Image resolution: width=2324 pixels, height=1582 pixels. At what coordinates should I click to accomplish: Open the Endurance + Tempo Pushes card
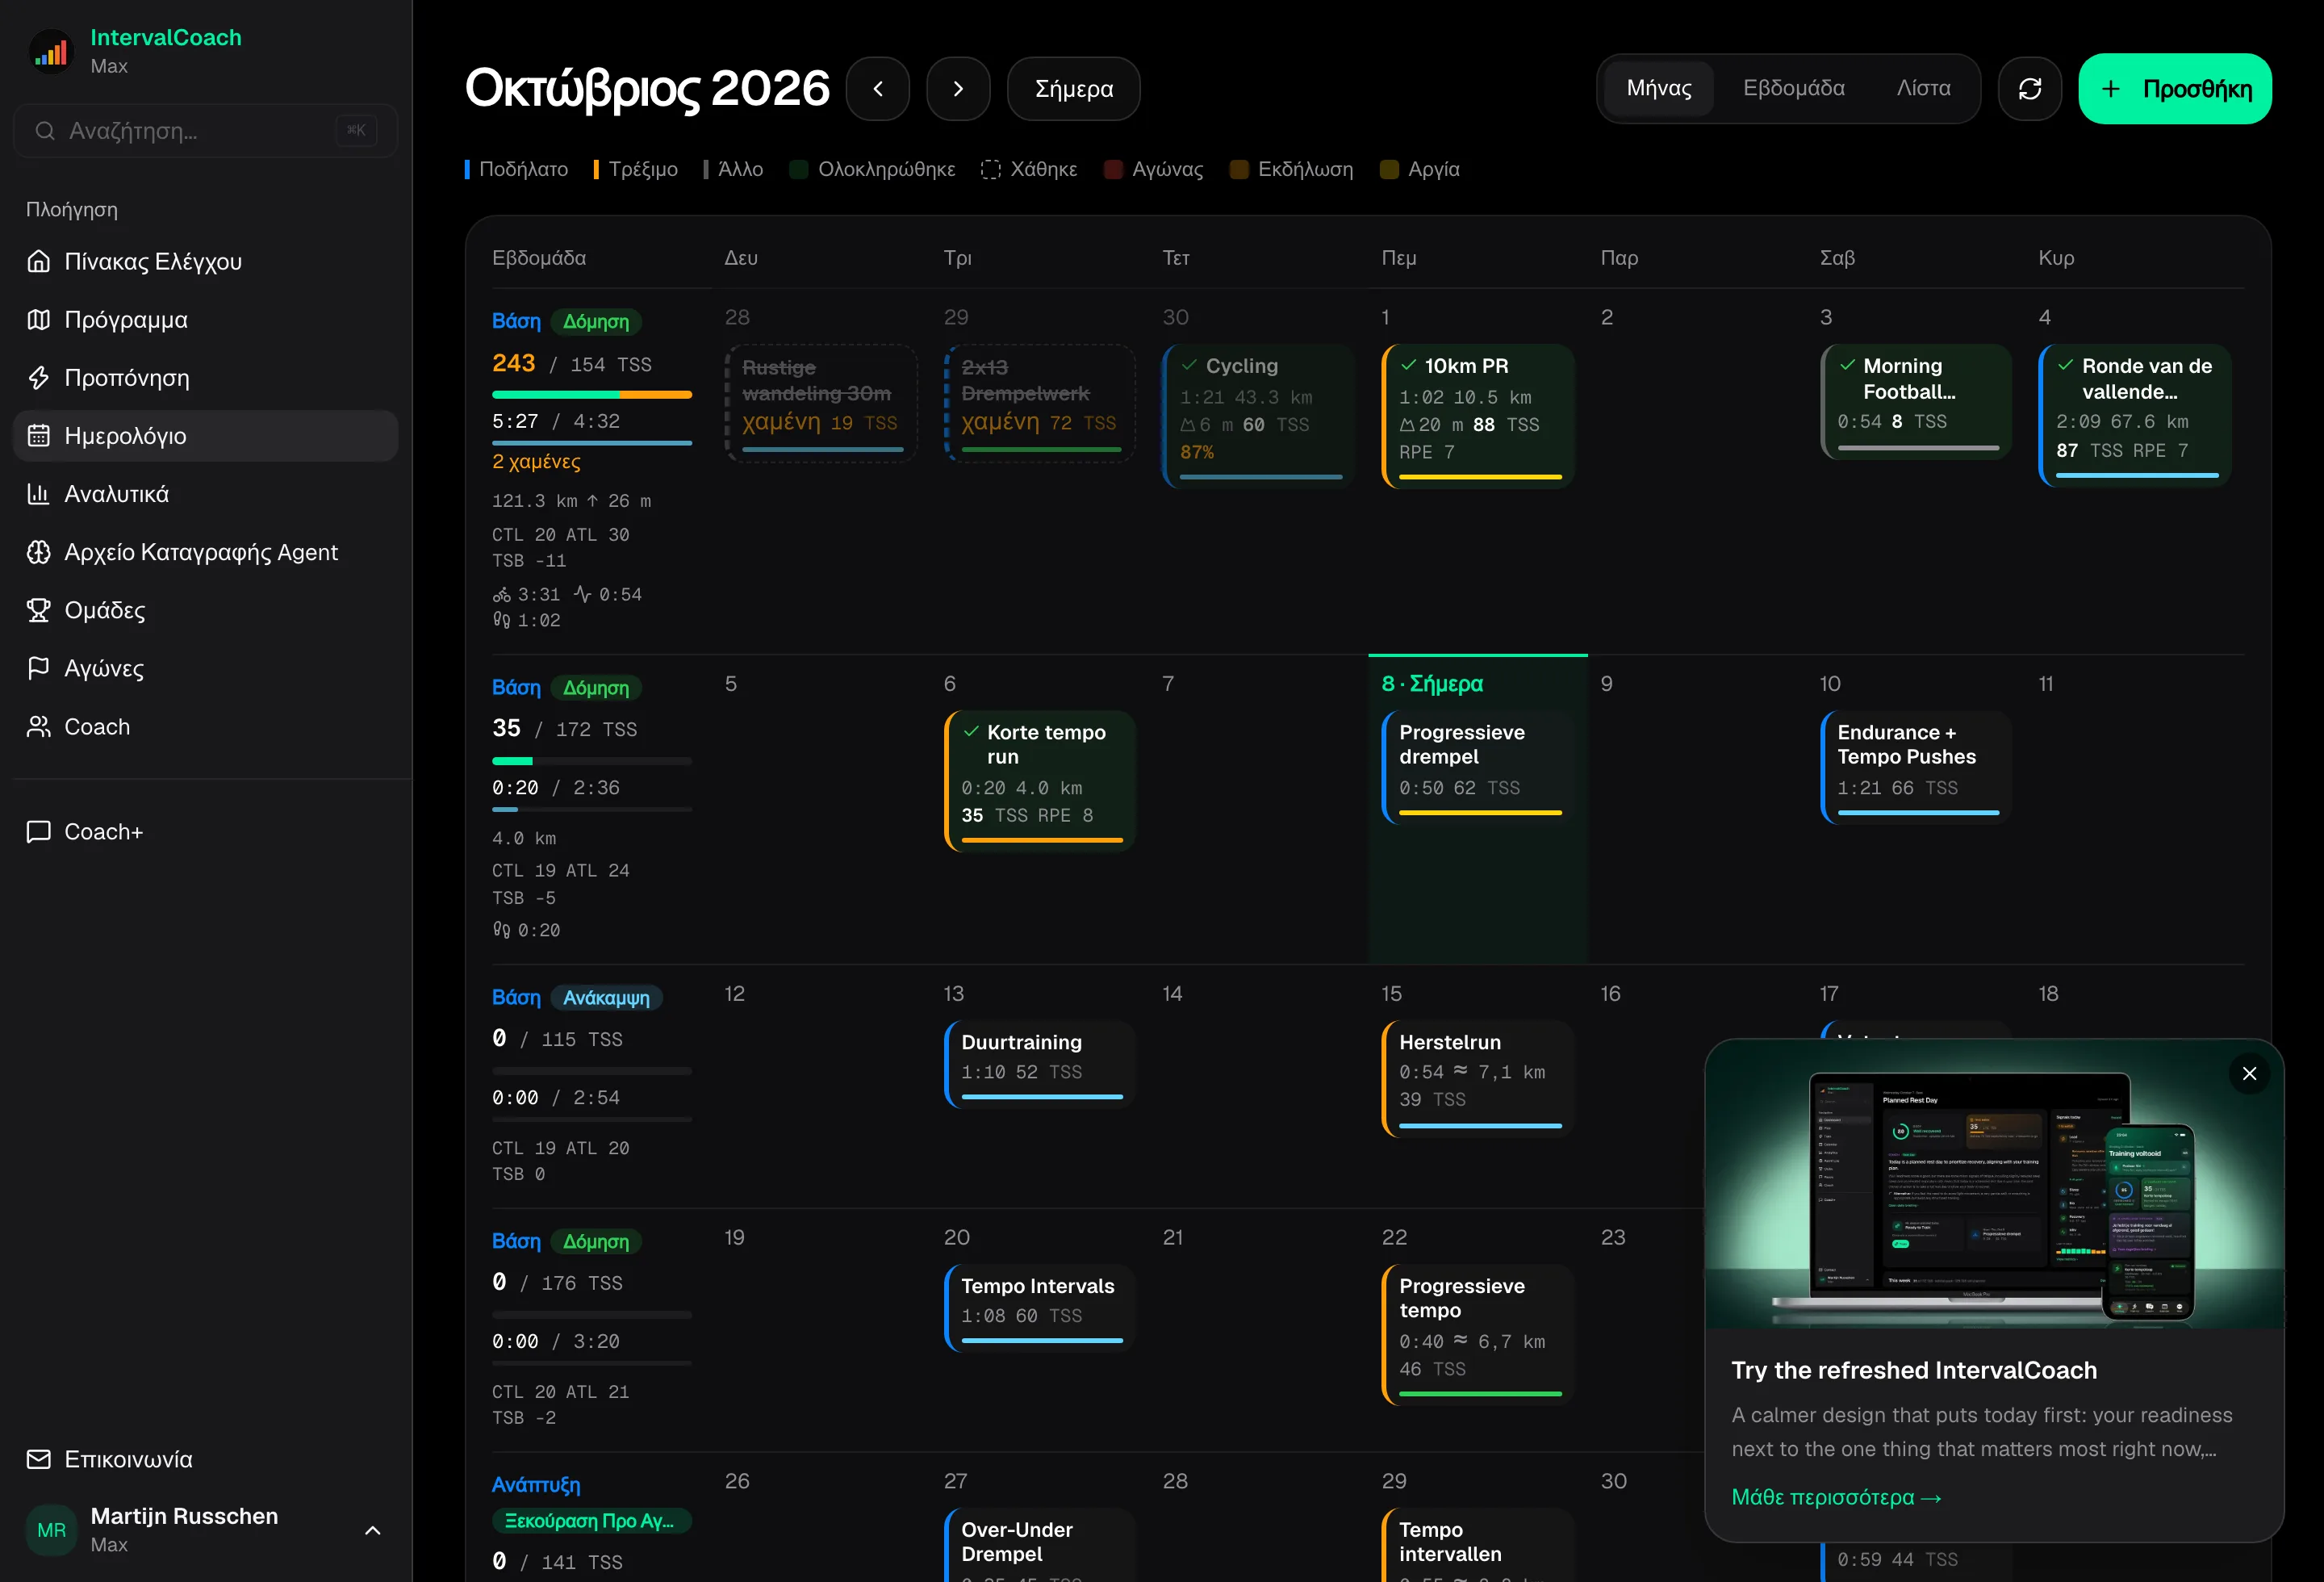tap(1916, 767)
